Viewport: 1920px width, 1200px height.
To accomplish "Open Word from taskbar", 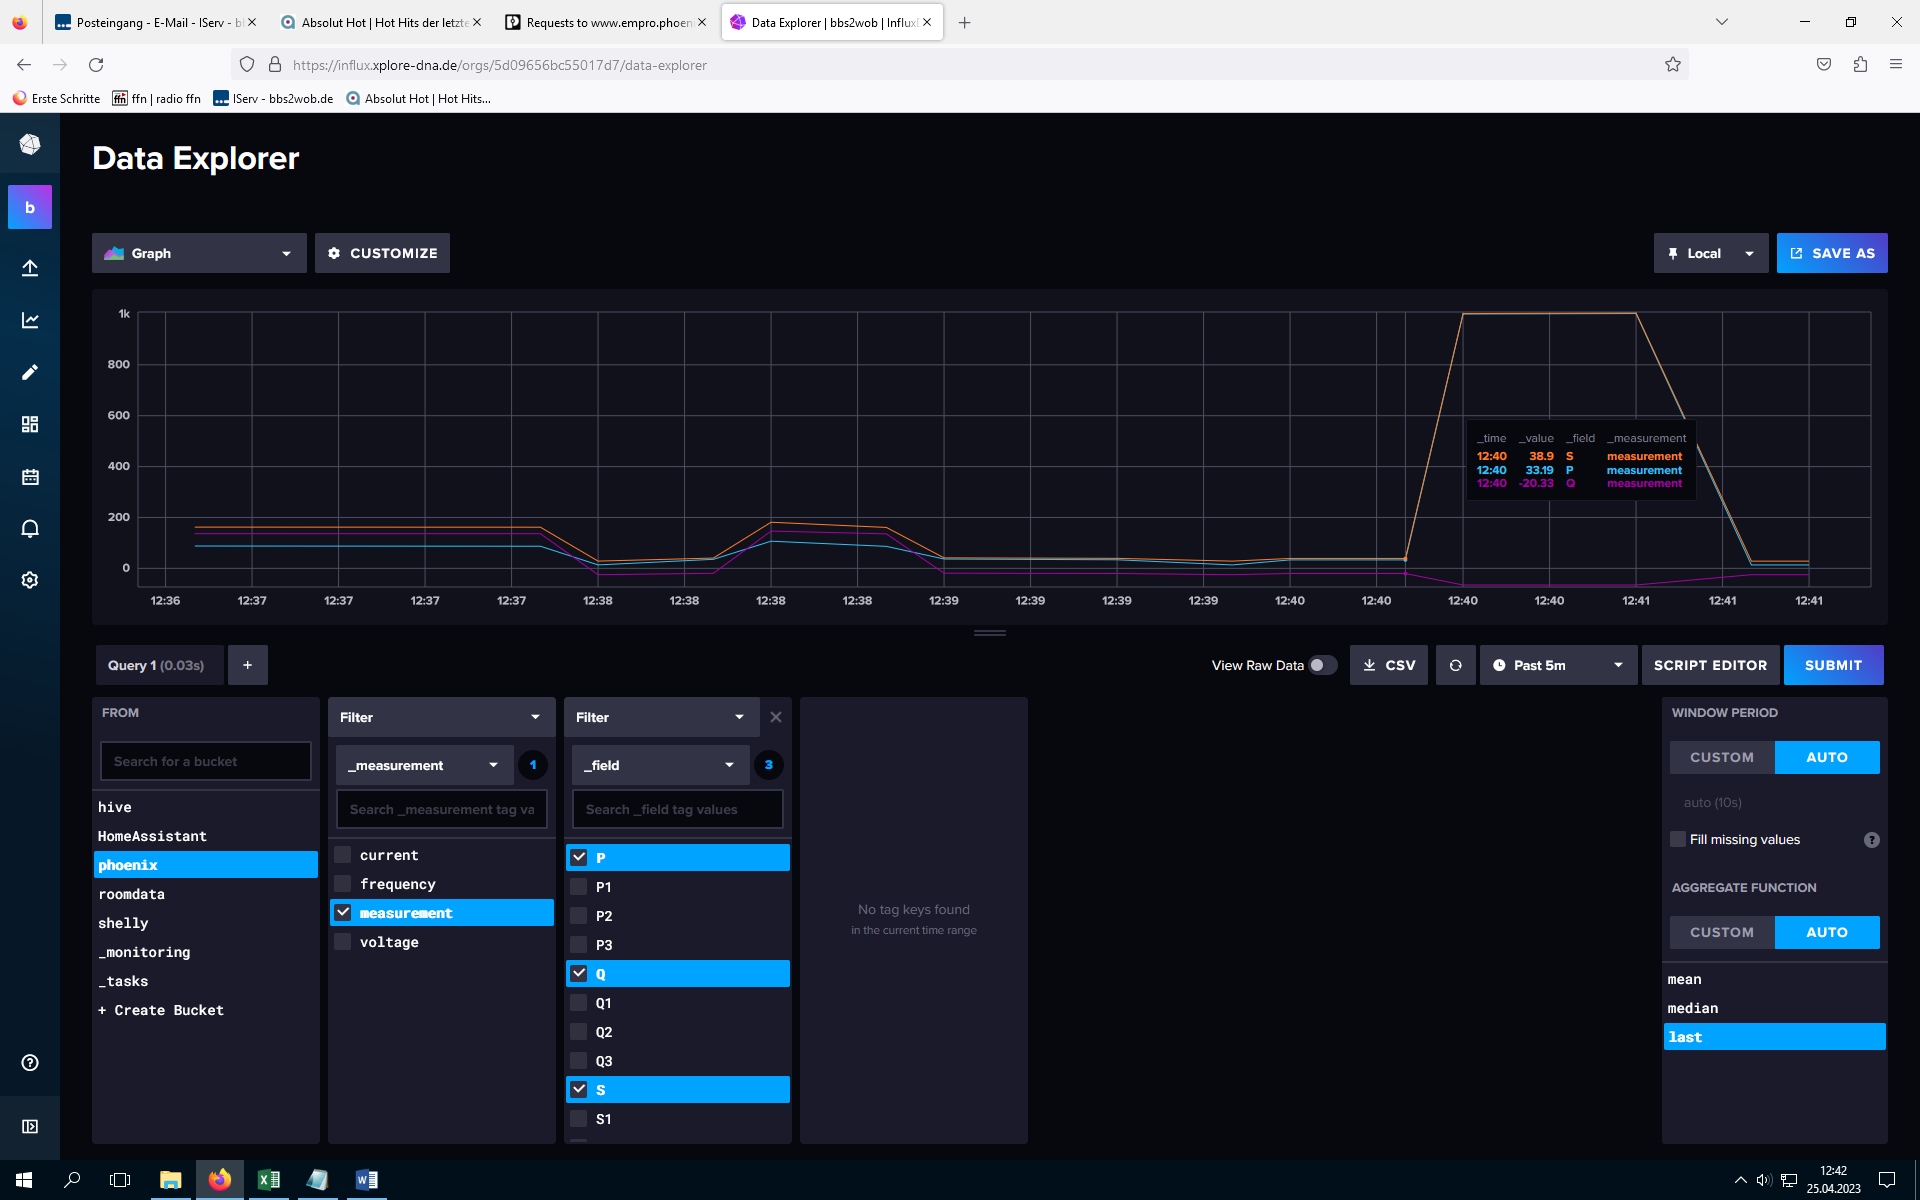I will point(367,1180).
